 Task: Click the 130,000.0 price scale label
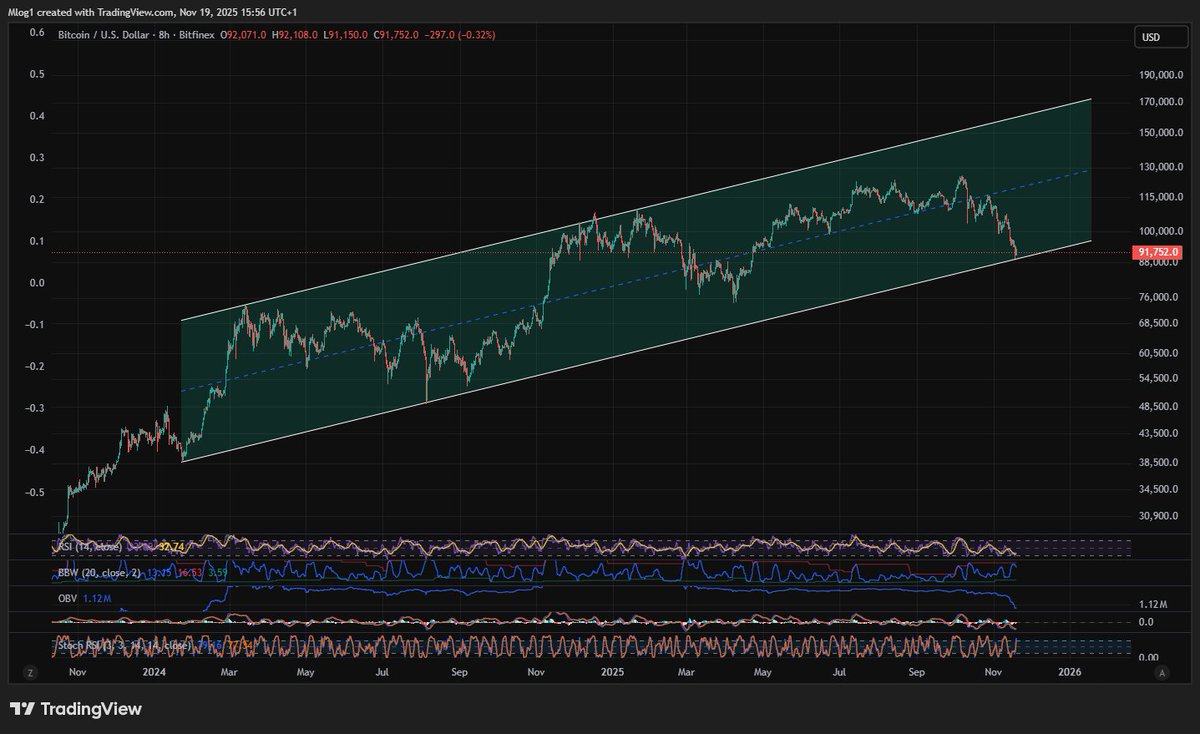[1160, 167]
